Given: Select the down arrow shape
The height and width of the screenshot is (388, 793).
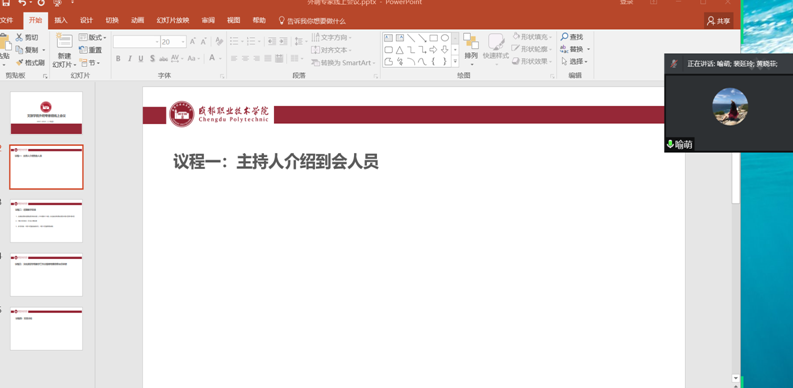Looking at the screenshot, I should 445,50.
